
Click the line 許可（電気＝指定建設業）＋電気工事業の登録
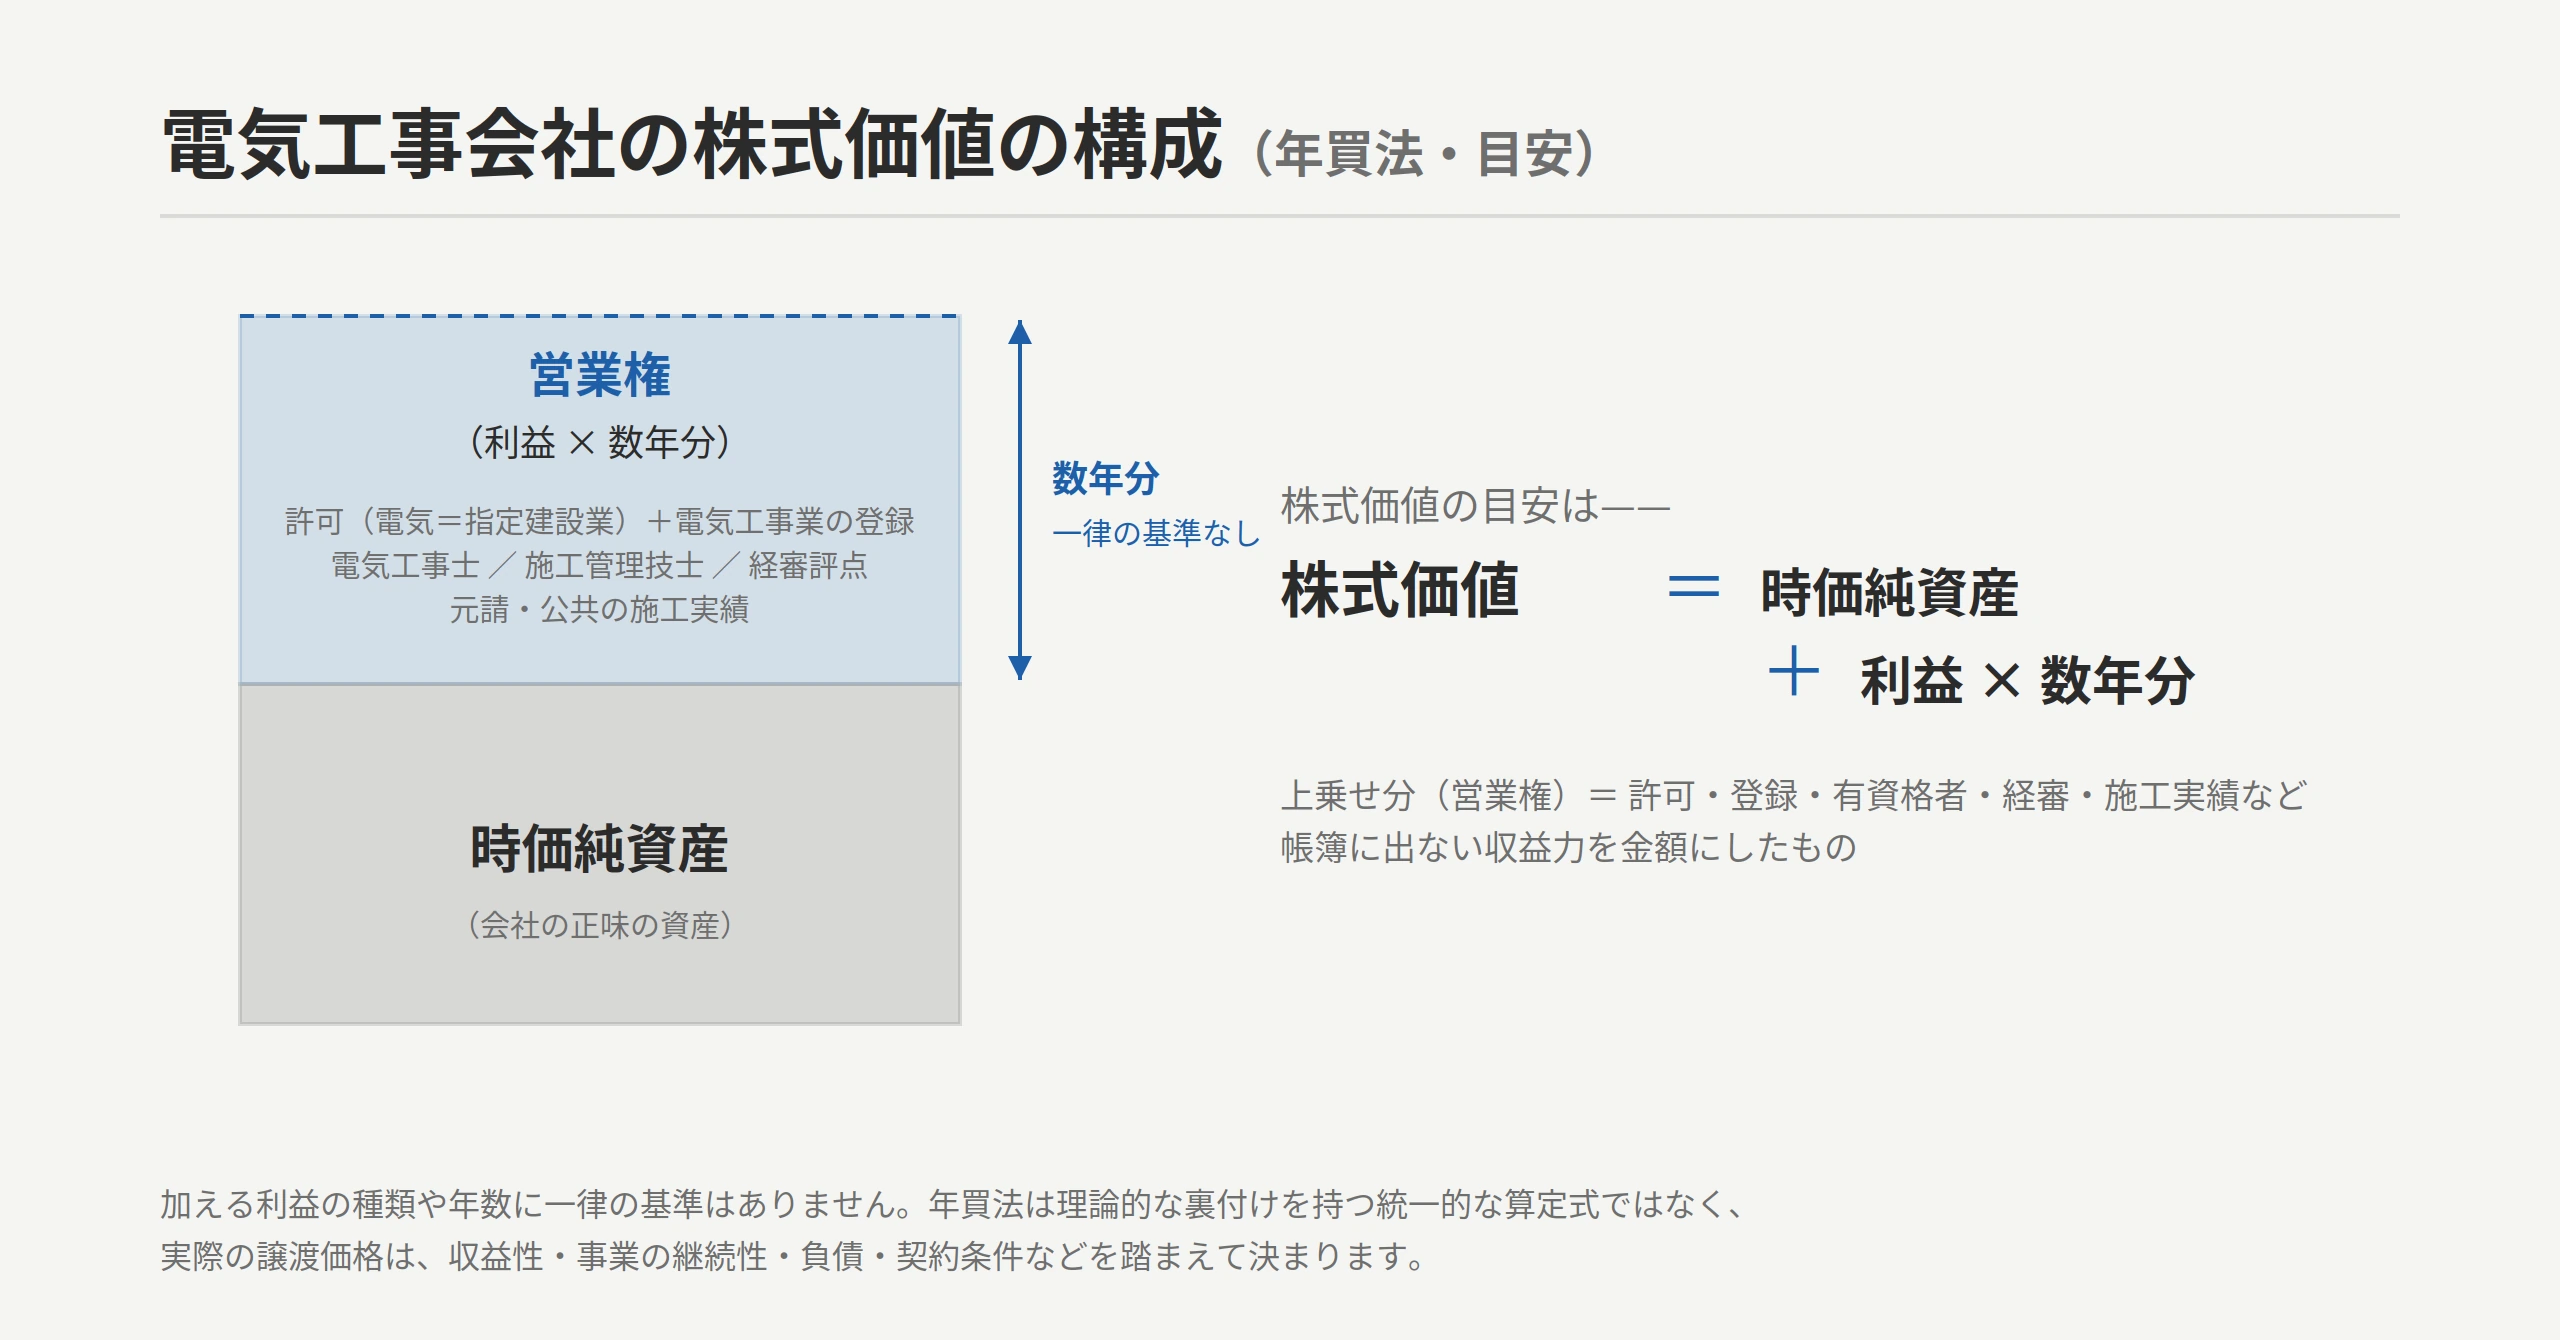(600, 521)
